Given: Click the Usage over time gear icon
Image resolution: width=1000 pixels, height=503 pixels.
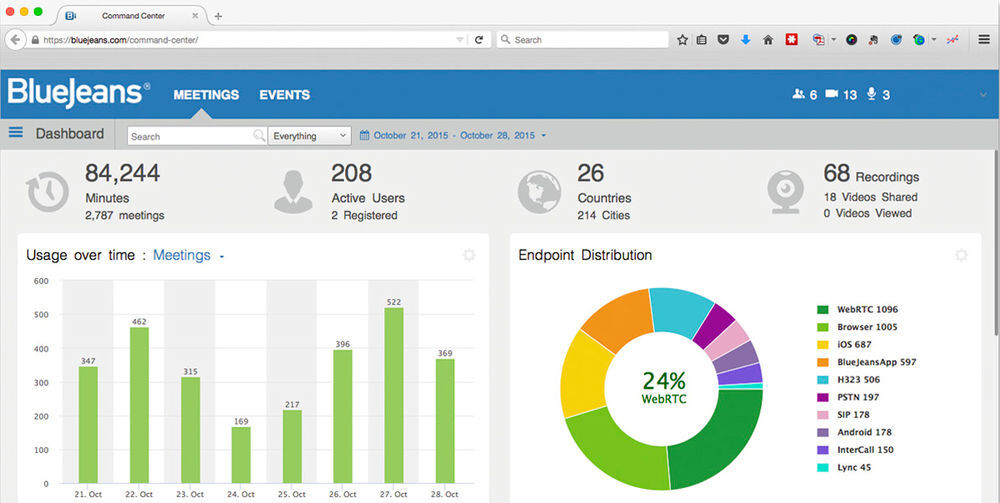Looking at the screenshot, I should (469, 256).
